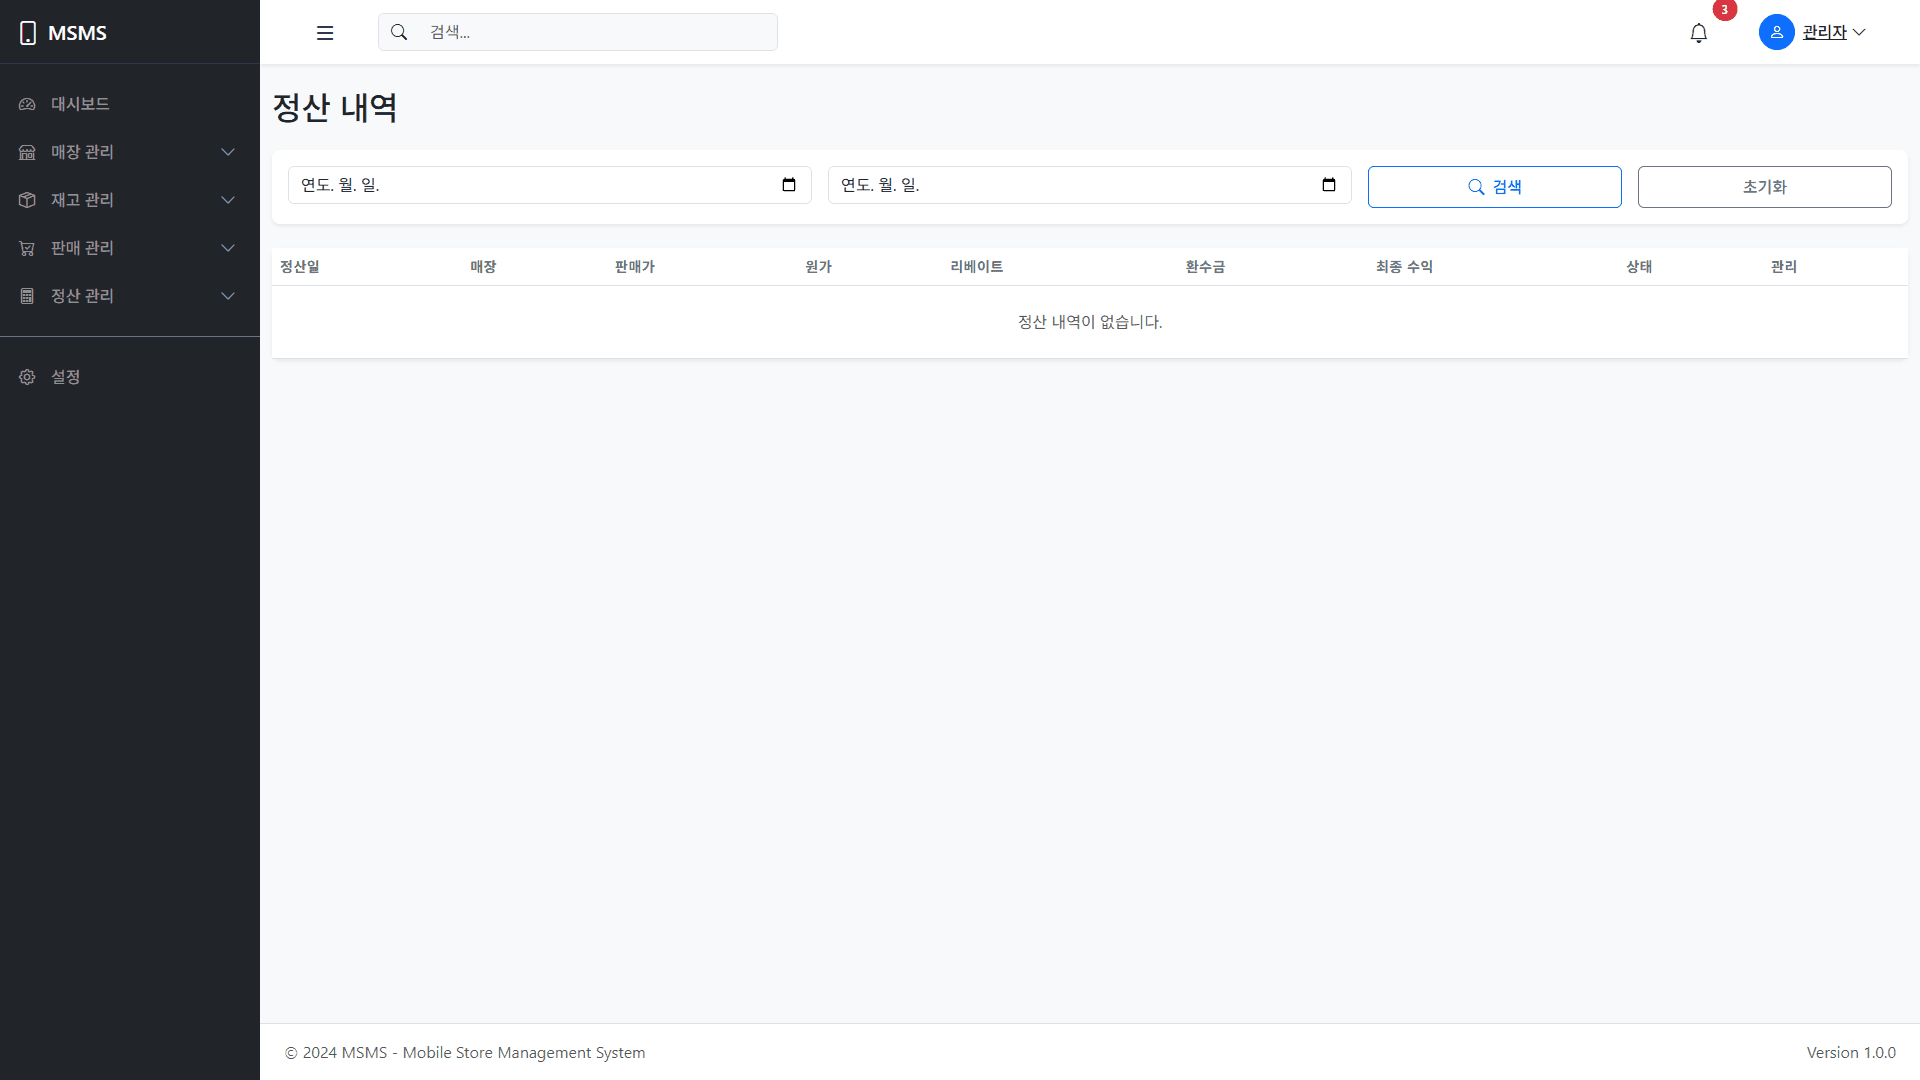
Task: Expand the 정산 관리 submenu chevron
Action: (x=228, y=296)
